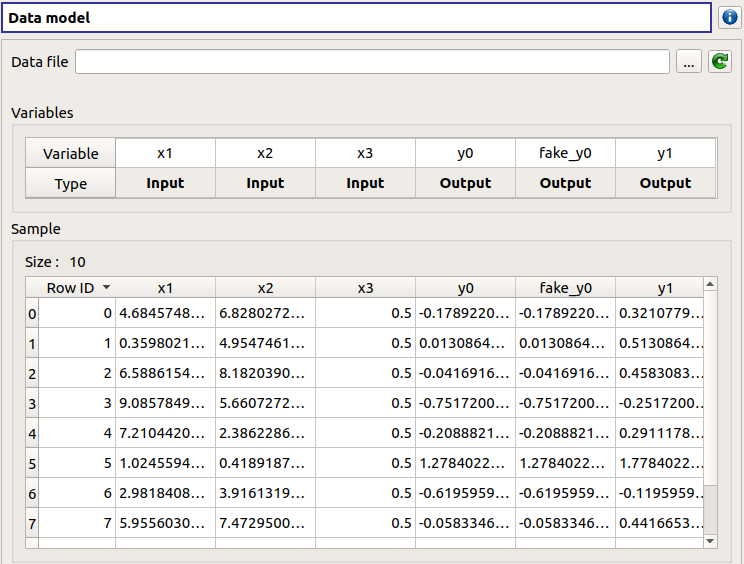Click the green reload data file icon
This screenshot has height=564, width=744.
719,62
